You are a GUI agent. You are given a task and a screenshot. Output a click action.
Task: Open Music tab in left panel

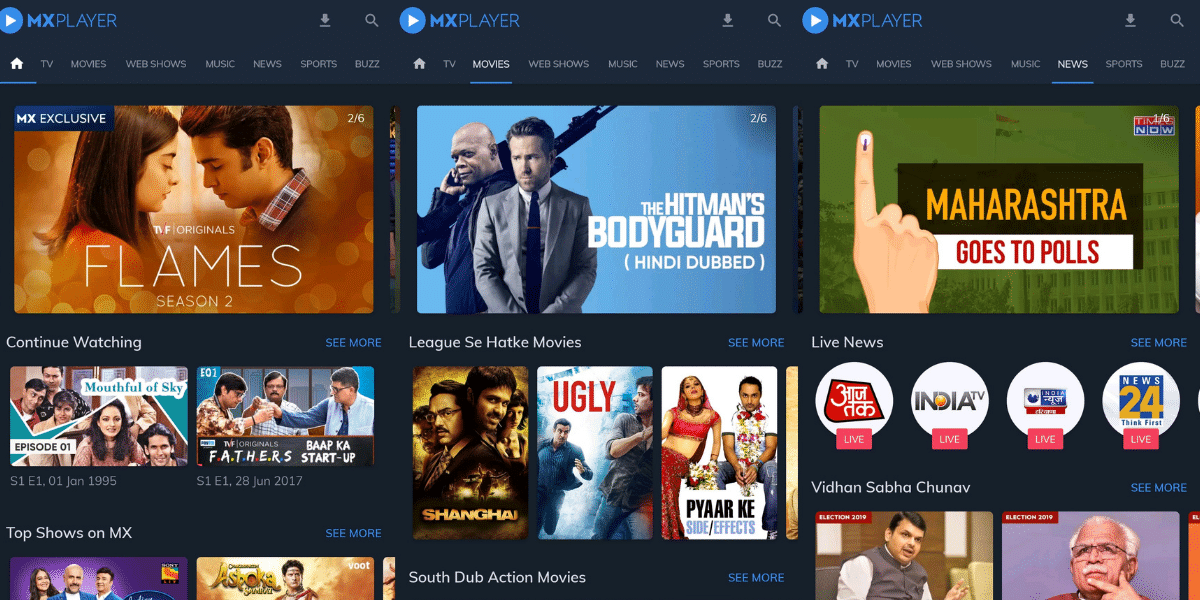click(x=220, y=64)
